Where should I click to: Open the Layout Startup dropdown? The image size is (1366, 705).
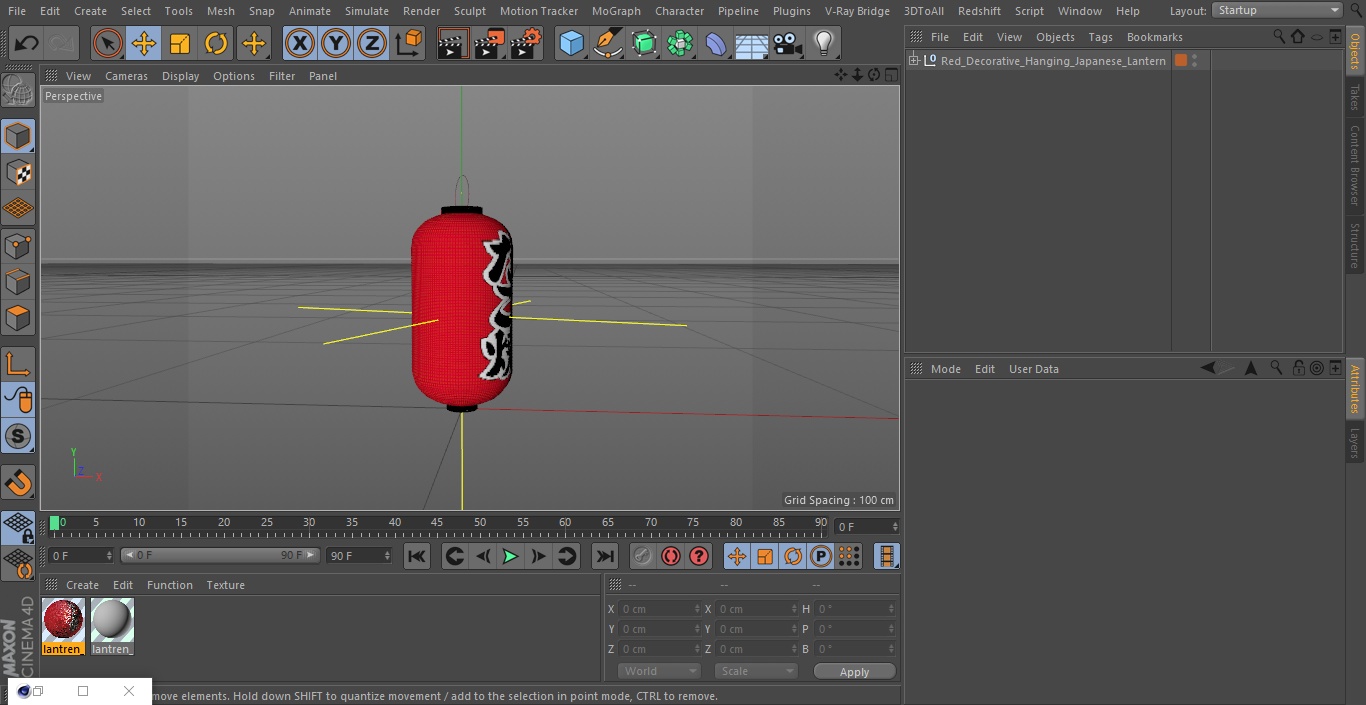[1277, 10]
